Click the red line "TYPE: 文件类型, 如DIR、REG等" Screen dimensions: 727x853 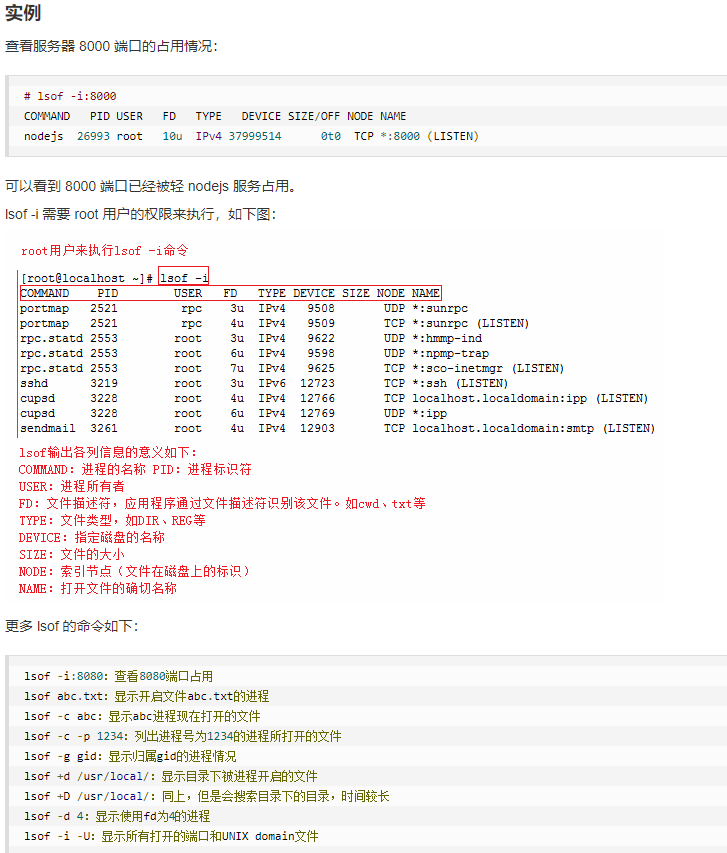(112, 521)
